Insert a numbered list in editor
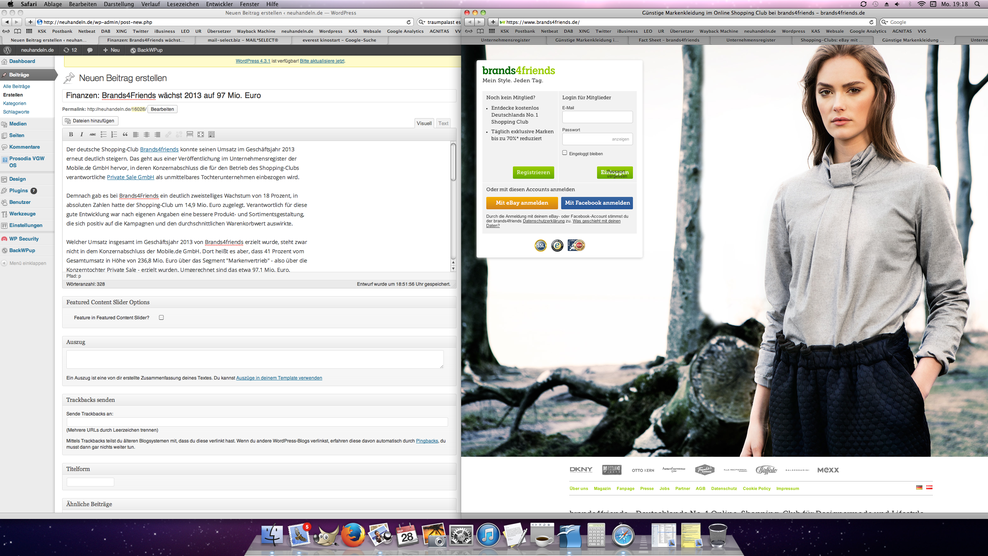 point(114,134)
